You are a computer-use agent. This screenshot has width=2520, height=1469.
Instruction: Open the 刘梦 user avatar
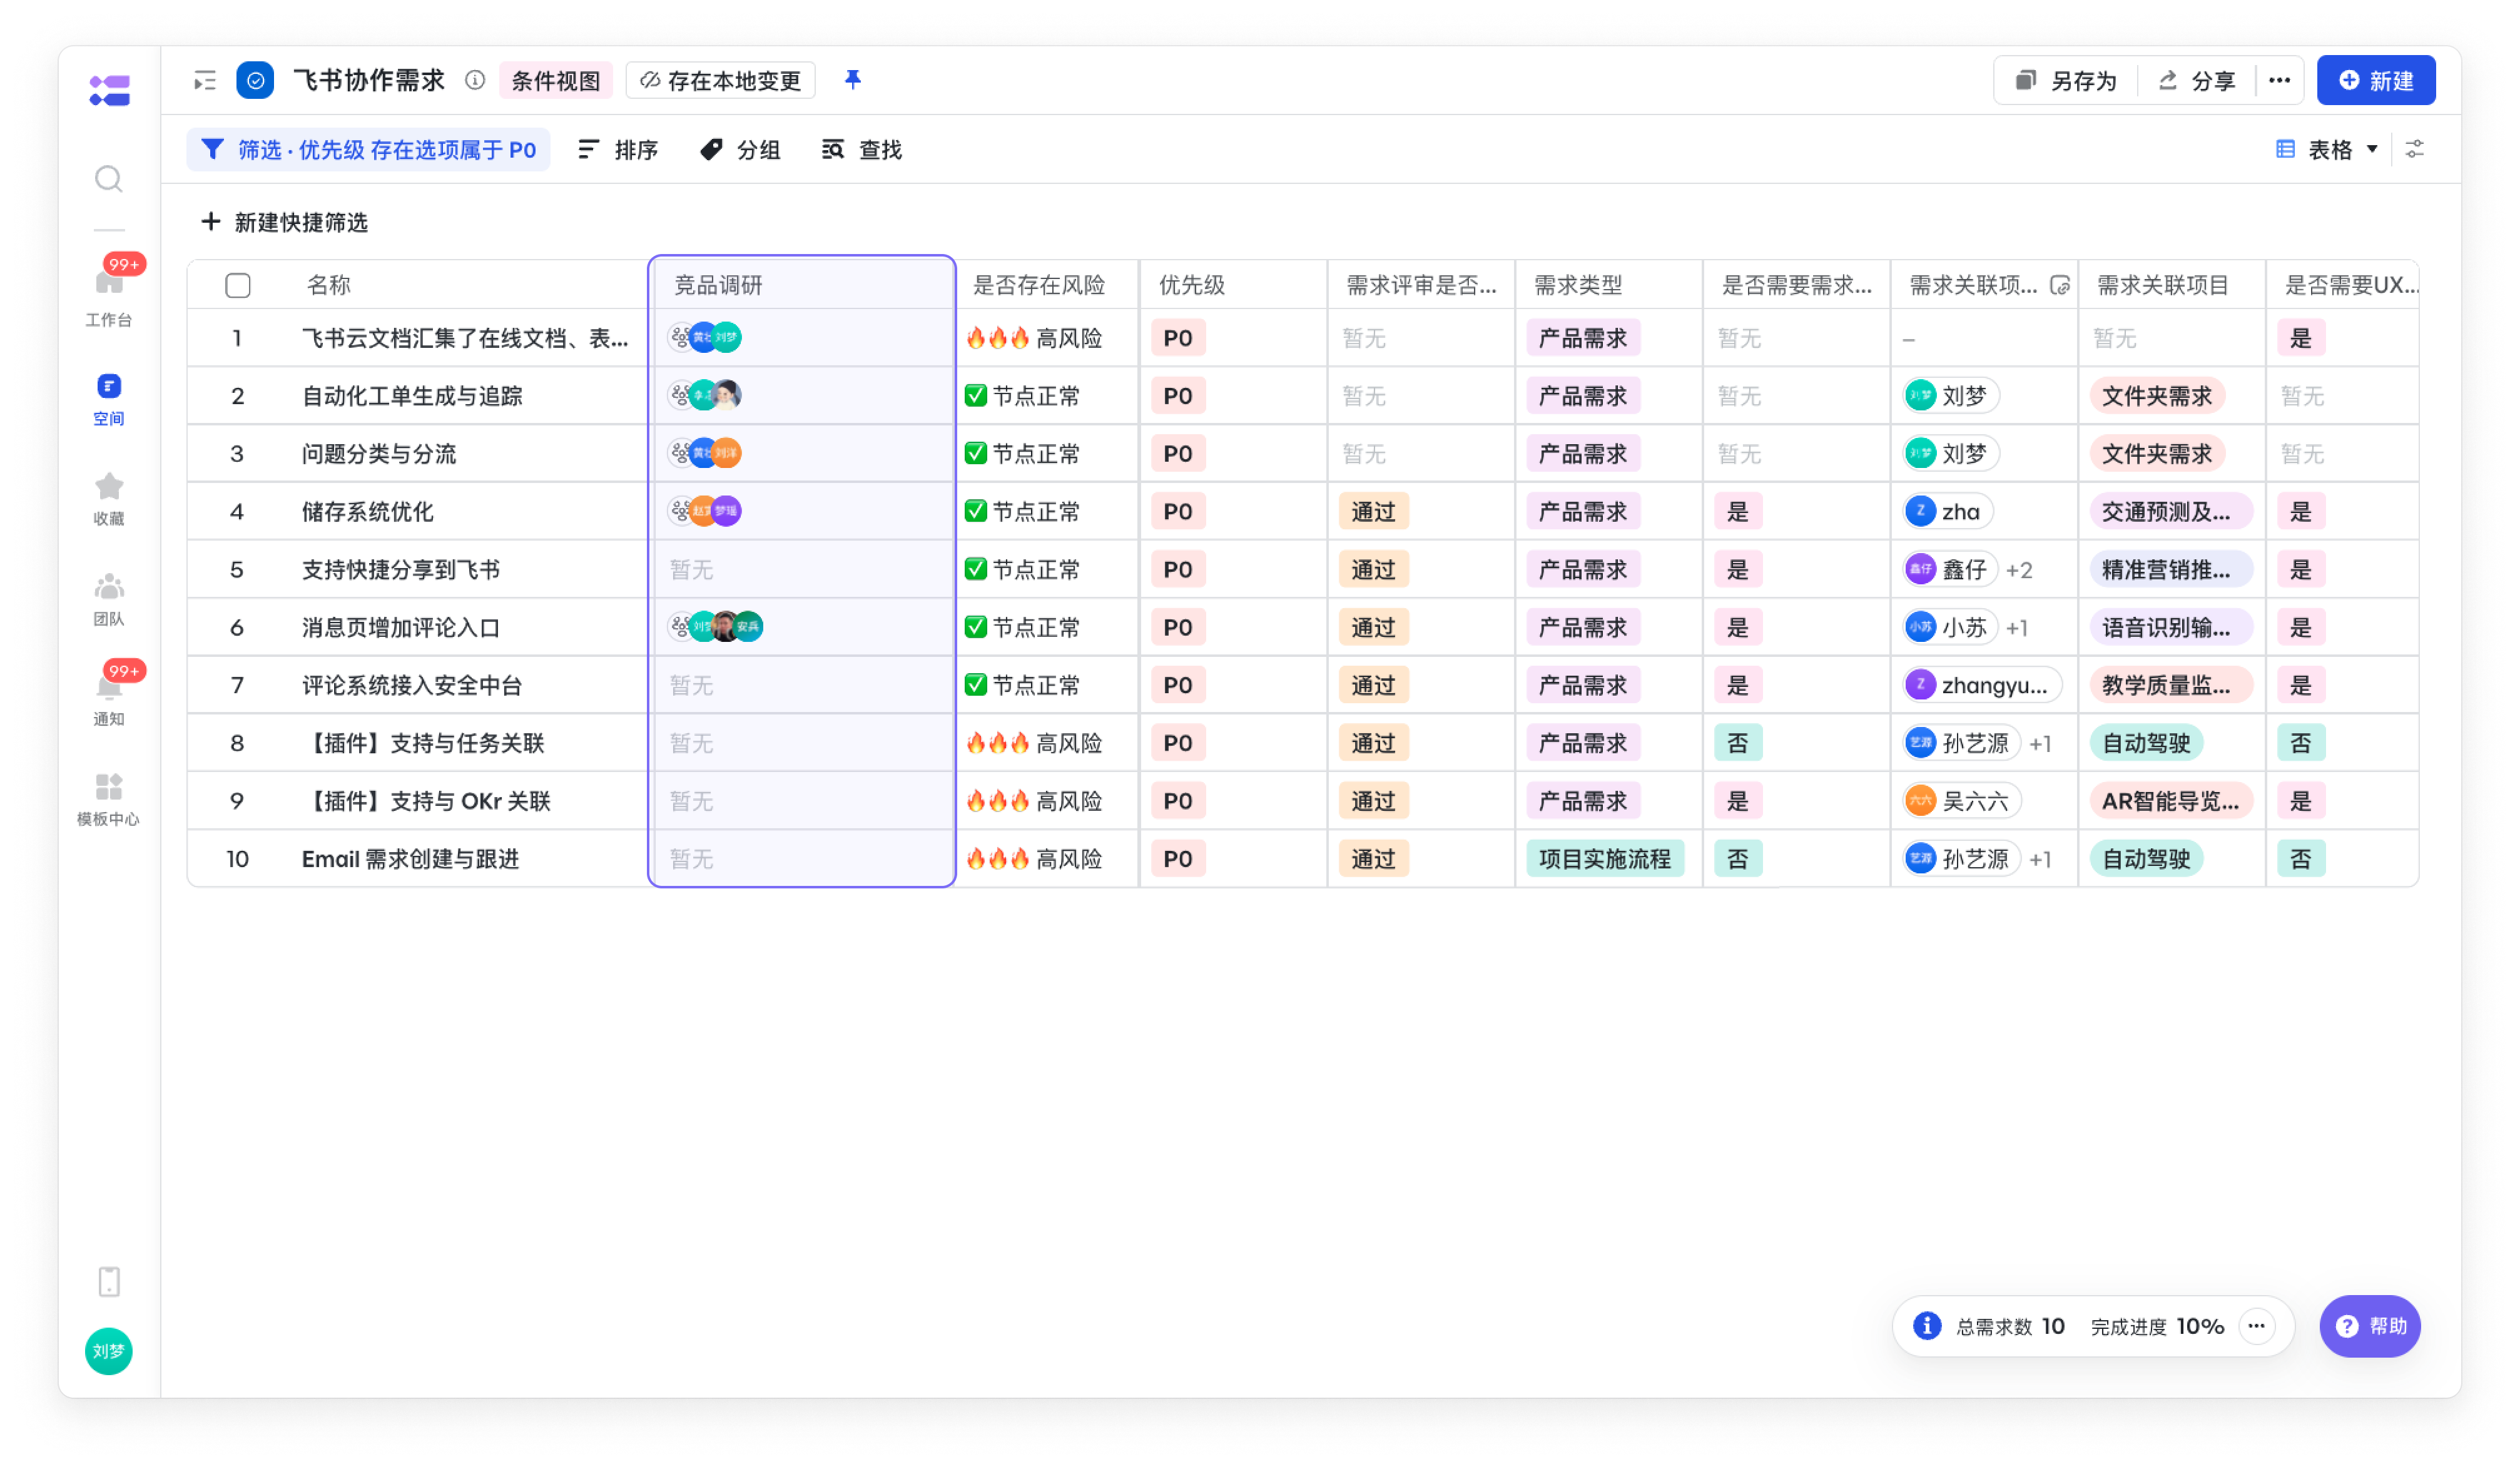109,1351
